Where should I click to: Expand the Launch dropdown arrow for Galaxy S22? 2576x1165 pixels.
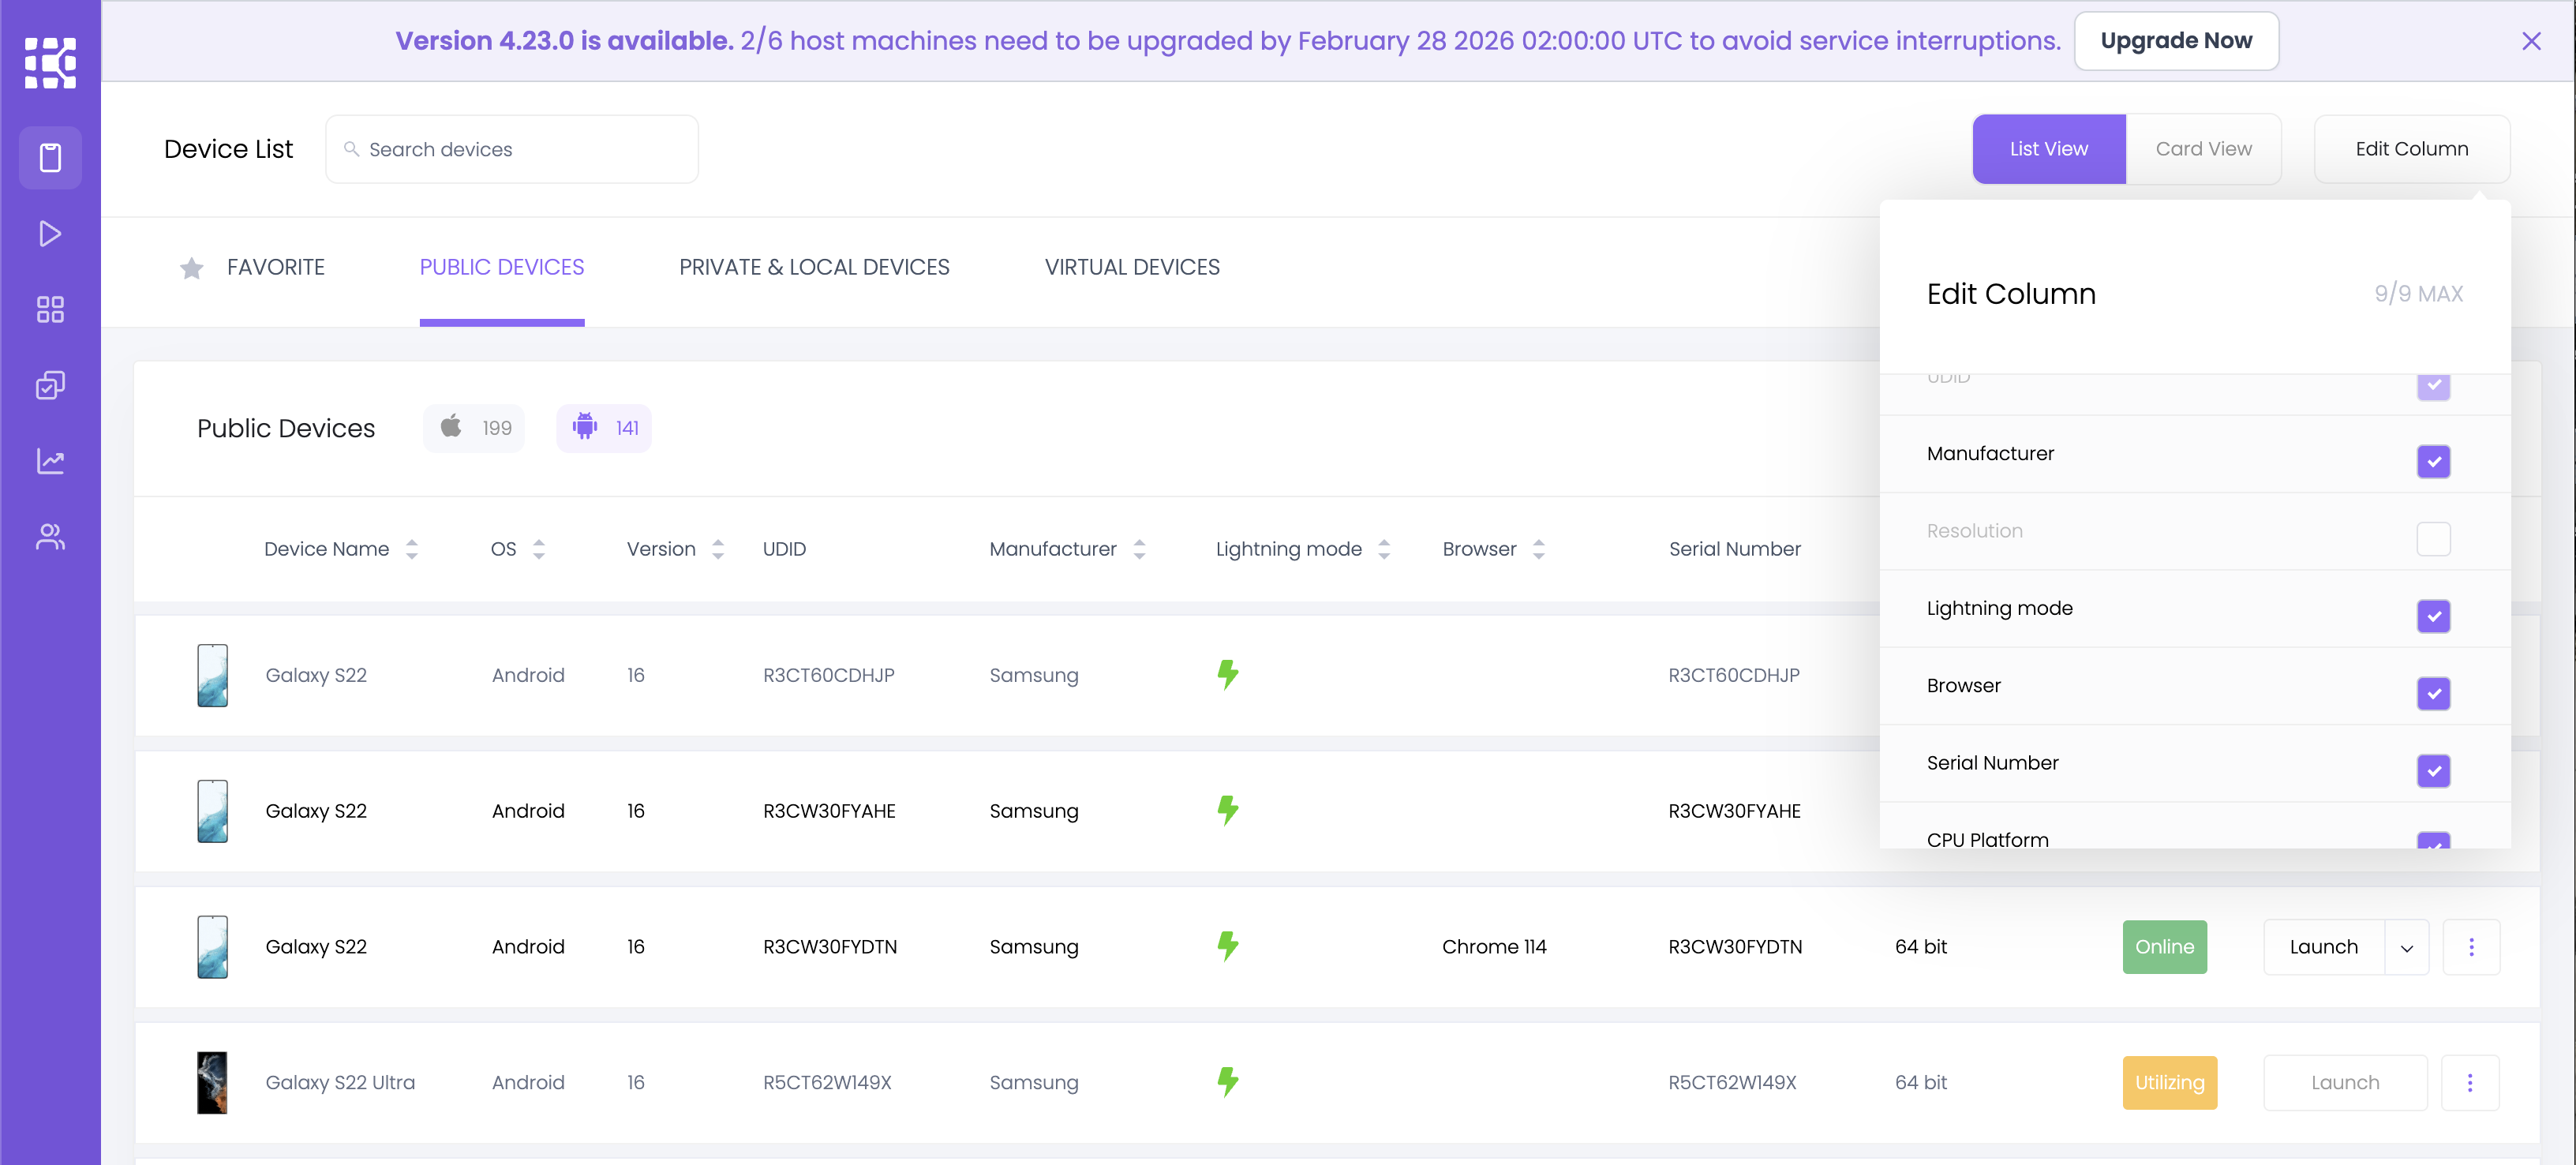2406,947
